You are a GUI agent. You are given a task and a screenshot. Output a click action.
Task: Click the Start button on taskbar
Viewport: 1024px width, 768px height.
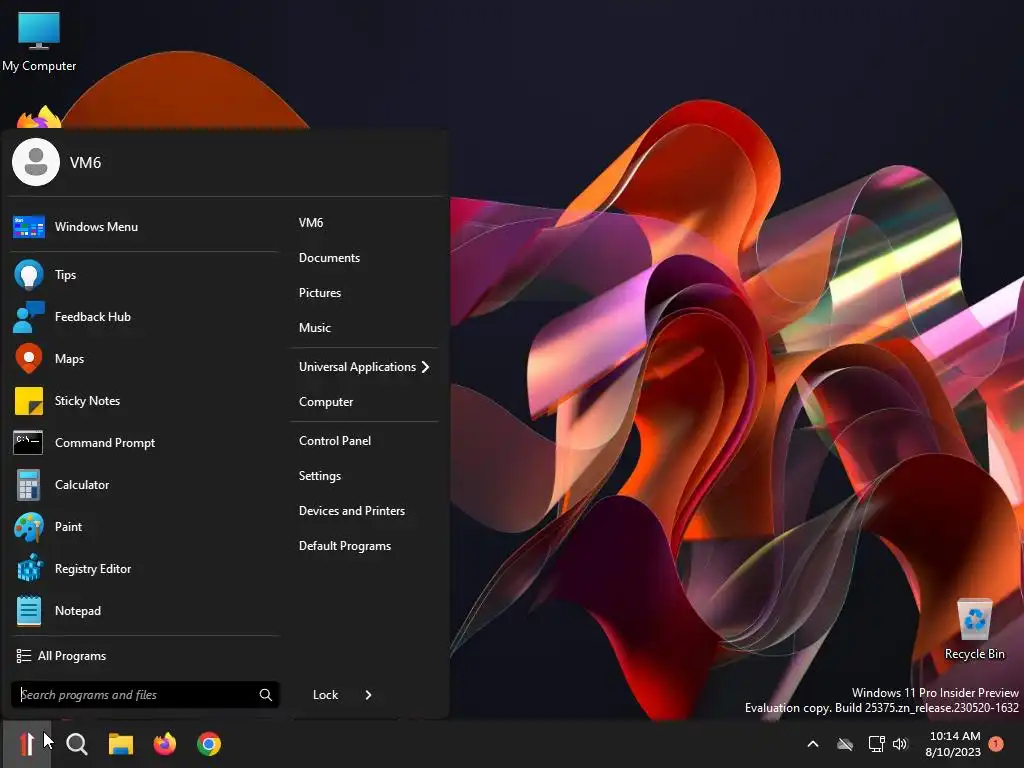26,744
